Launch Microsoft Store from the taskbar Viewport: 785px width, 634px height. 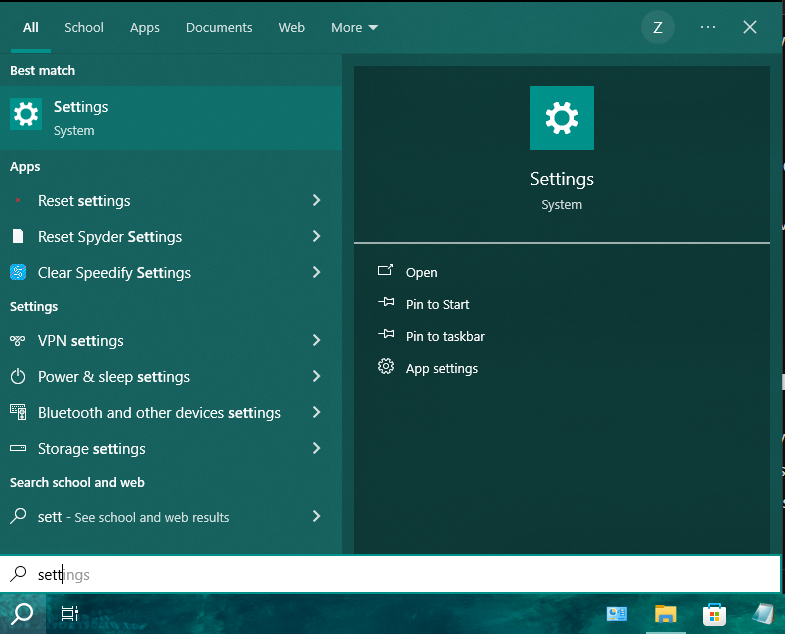[x=714, y=614]
